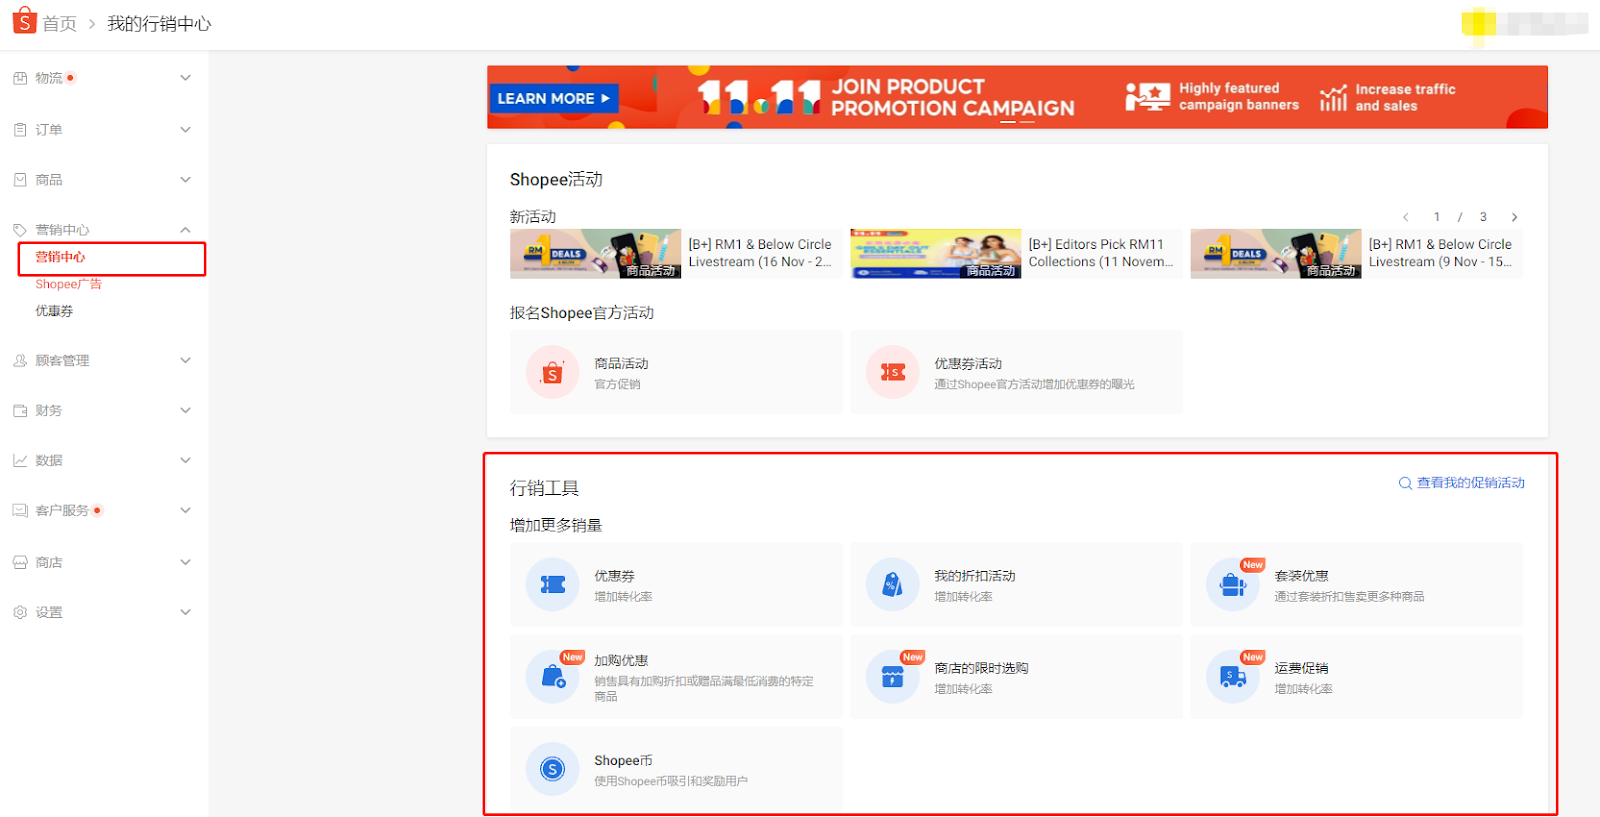Image resolution: width=1600 pixels, height=817 pixels.
Task: Expand the 设置 sidebar section chevron
Action: pyautogui.click(x=185, y=613)
